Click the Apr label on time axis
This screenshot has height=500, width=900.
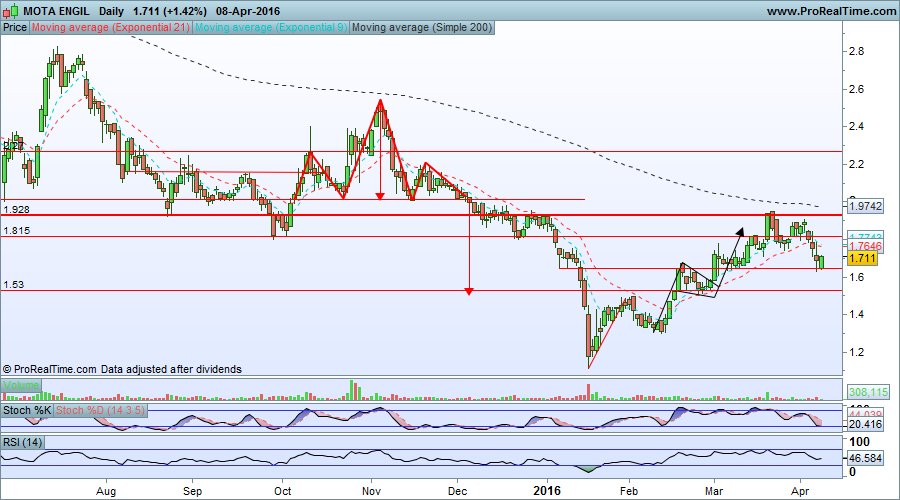800,491
